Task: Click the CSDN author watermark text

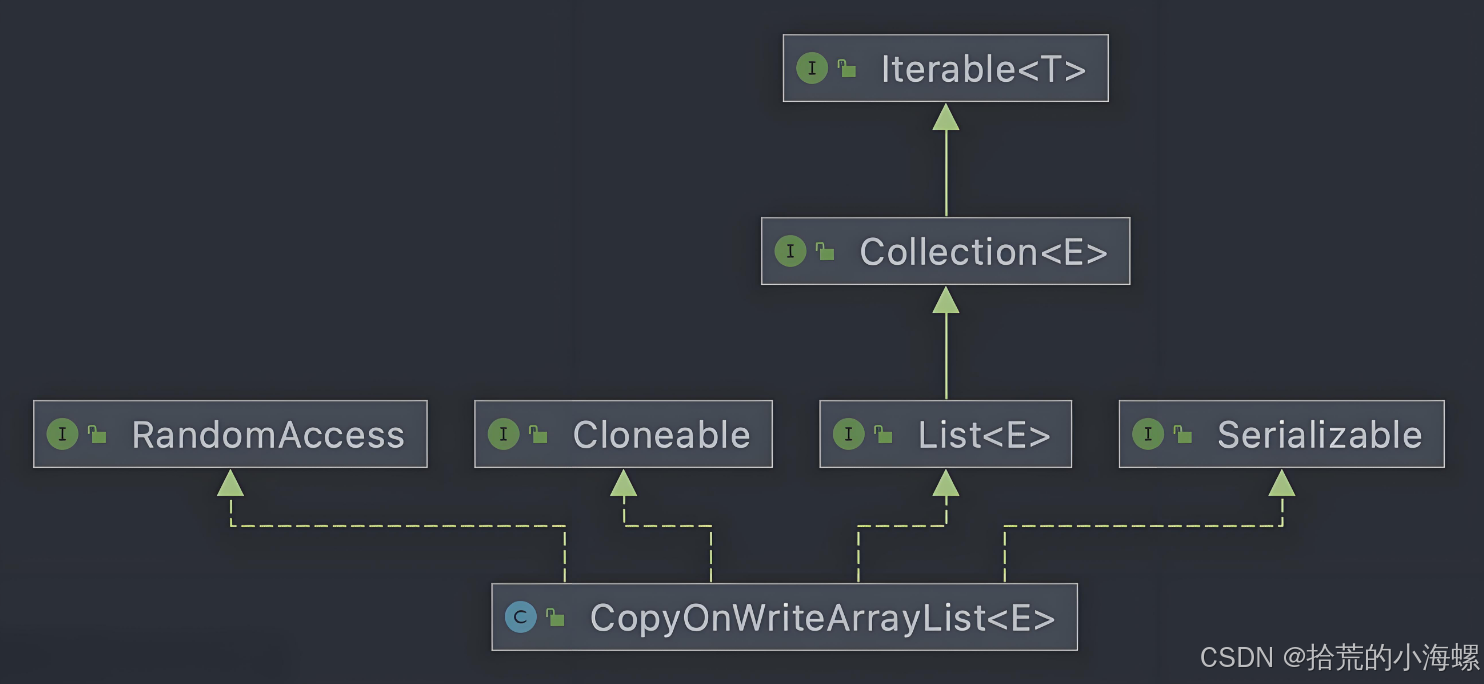Action: tap(1339, 657)
